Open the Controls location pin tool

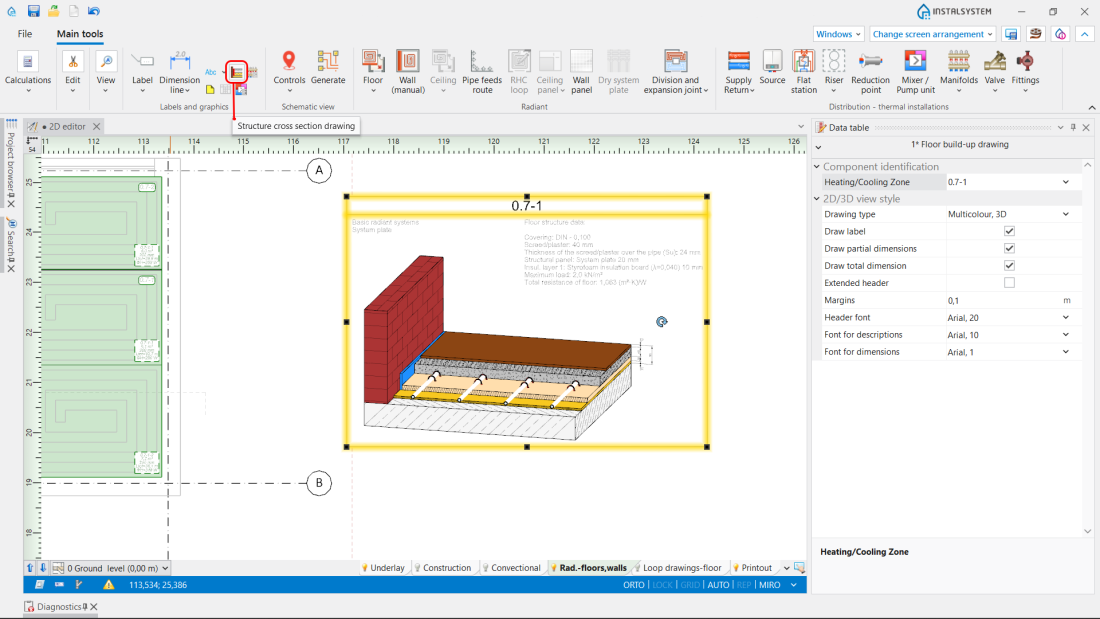289,72
